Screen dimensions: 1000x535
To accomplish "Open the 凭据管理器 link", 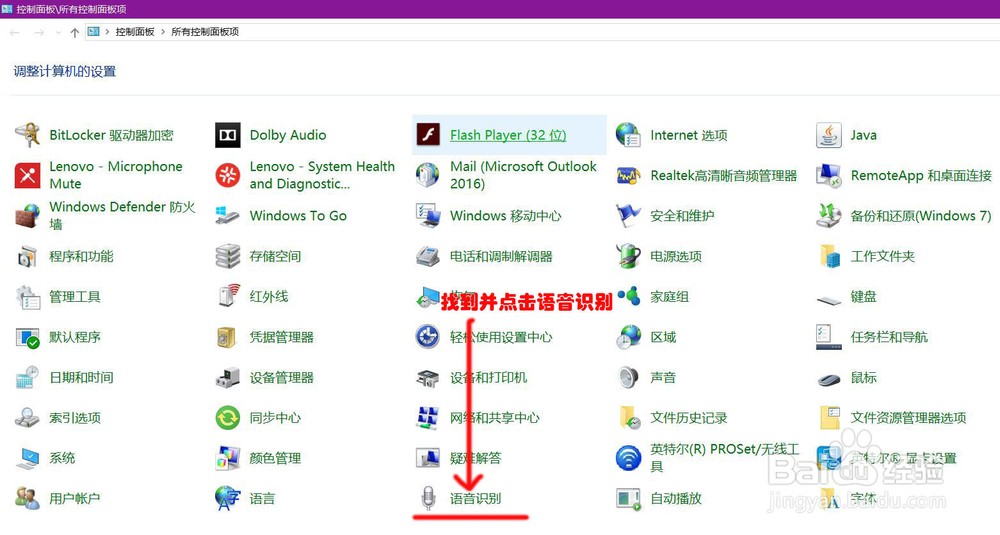I will pyautogui.click(x=281, y=337).
